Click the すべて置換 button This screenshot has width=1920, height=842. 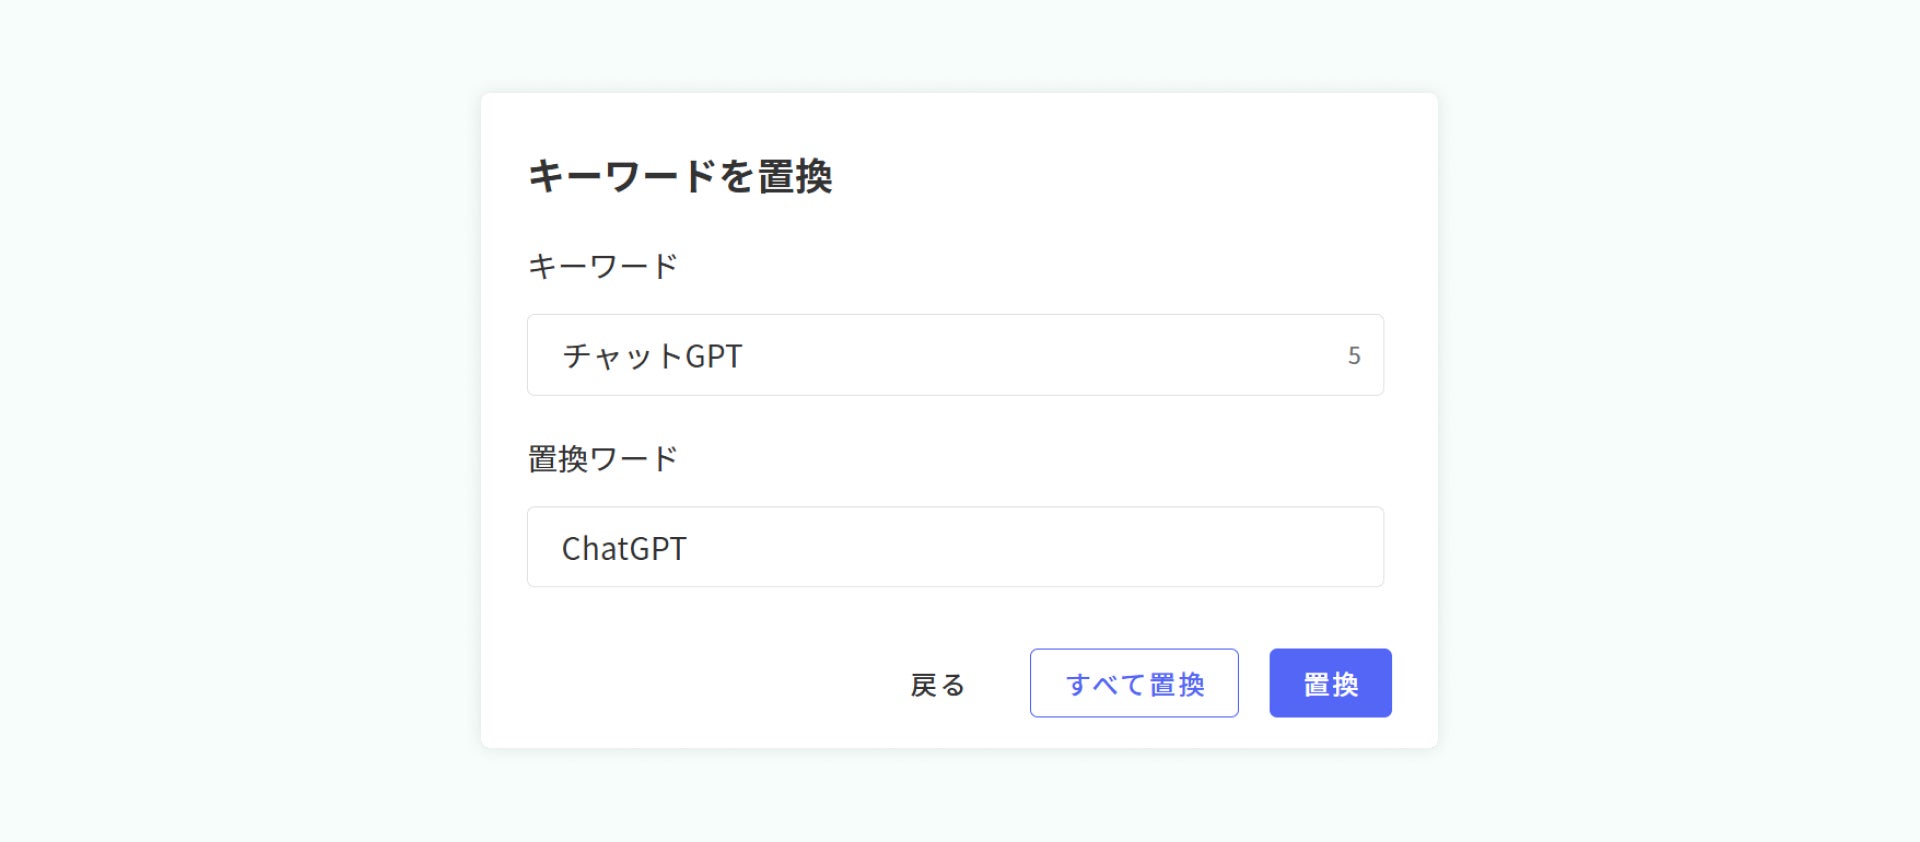pos(1134,683)
